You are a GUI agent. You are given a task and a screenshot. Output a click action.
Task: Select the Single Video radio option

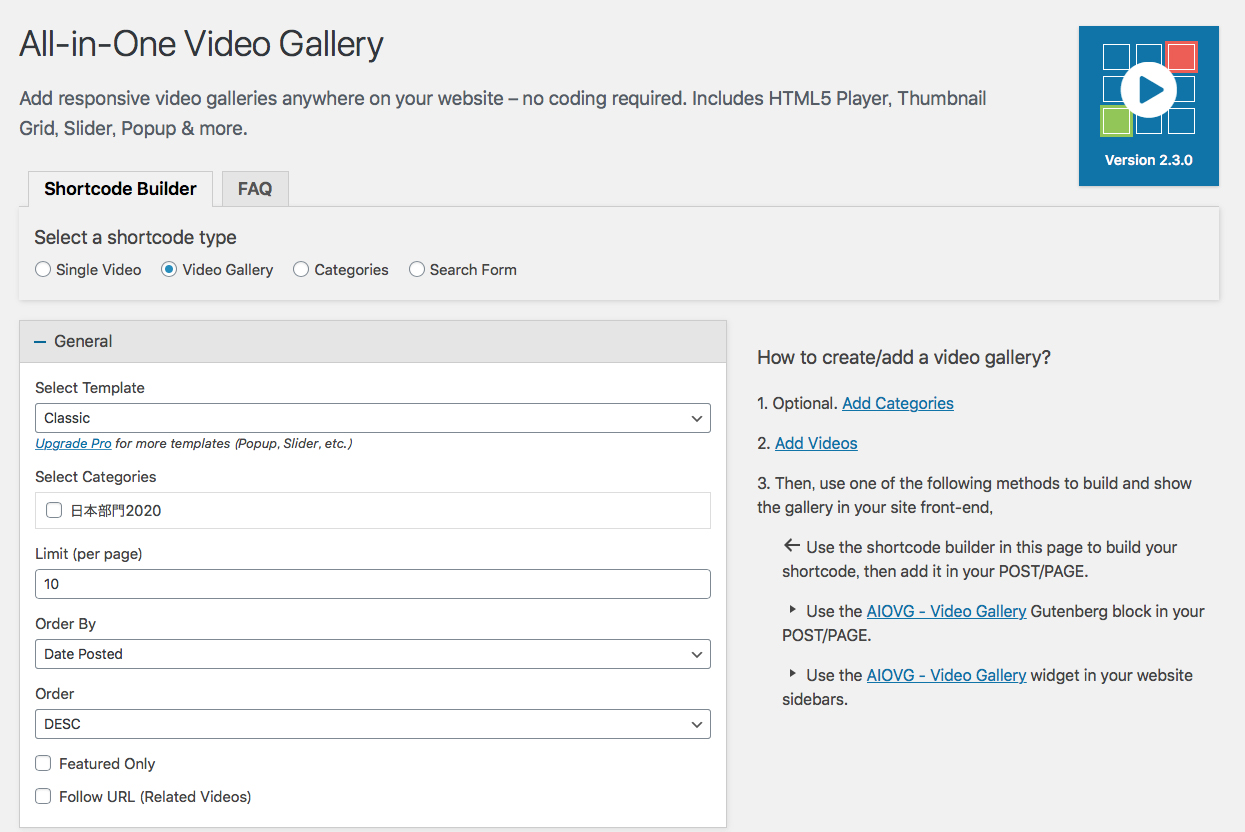point(43,270)
